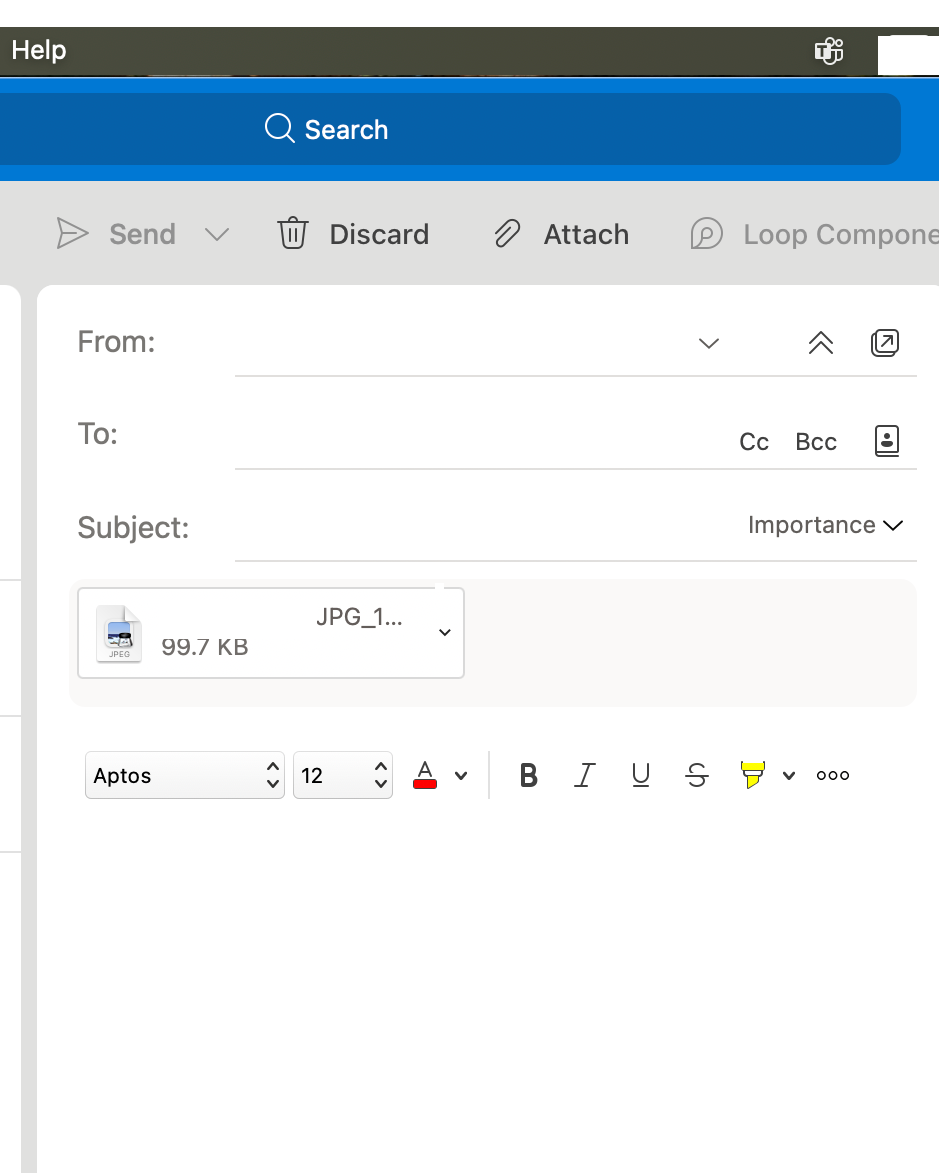Viewport: 939px width, 1173px height.
Task: Click the magnifying glass search icon
Action: tap(279, 128)
